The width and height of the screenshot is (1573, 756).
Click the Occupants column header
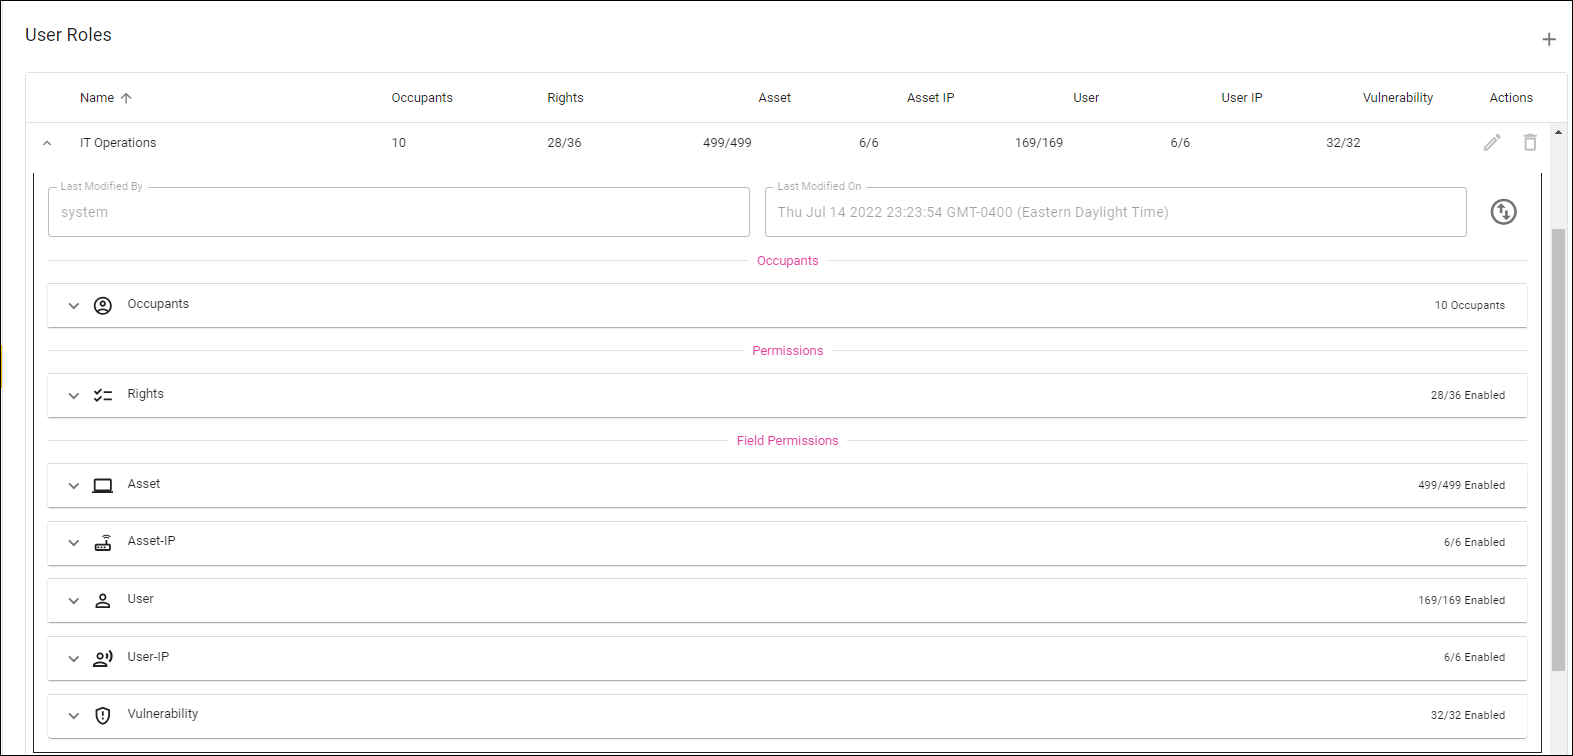[422, 98]
